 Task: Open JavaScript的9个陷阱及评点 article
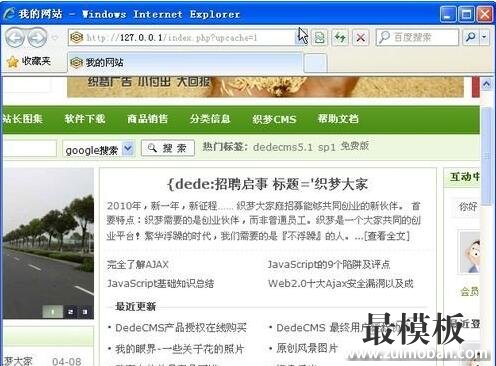click(x=329, y=265)
